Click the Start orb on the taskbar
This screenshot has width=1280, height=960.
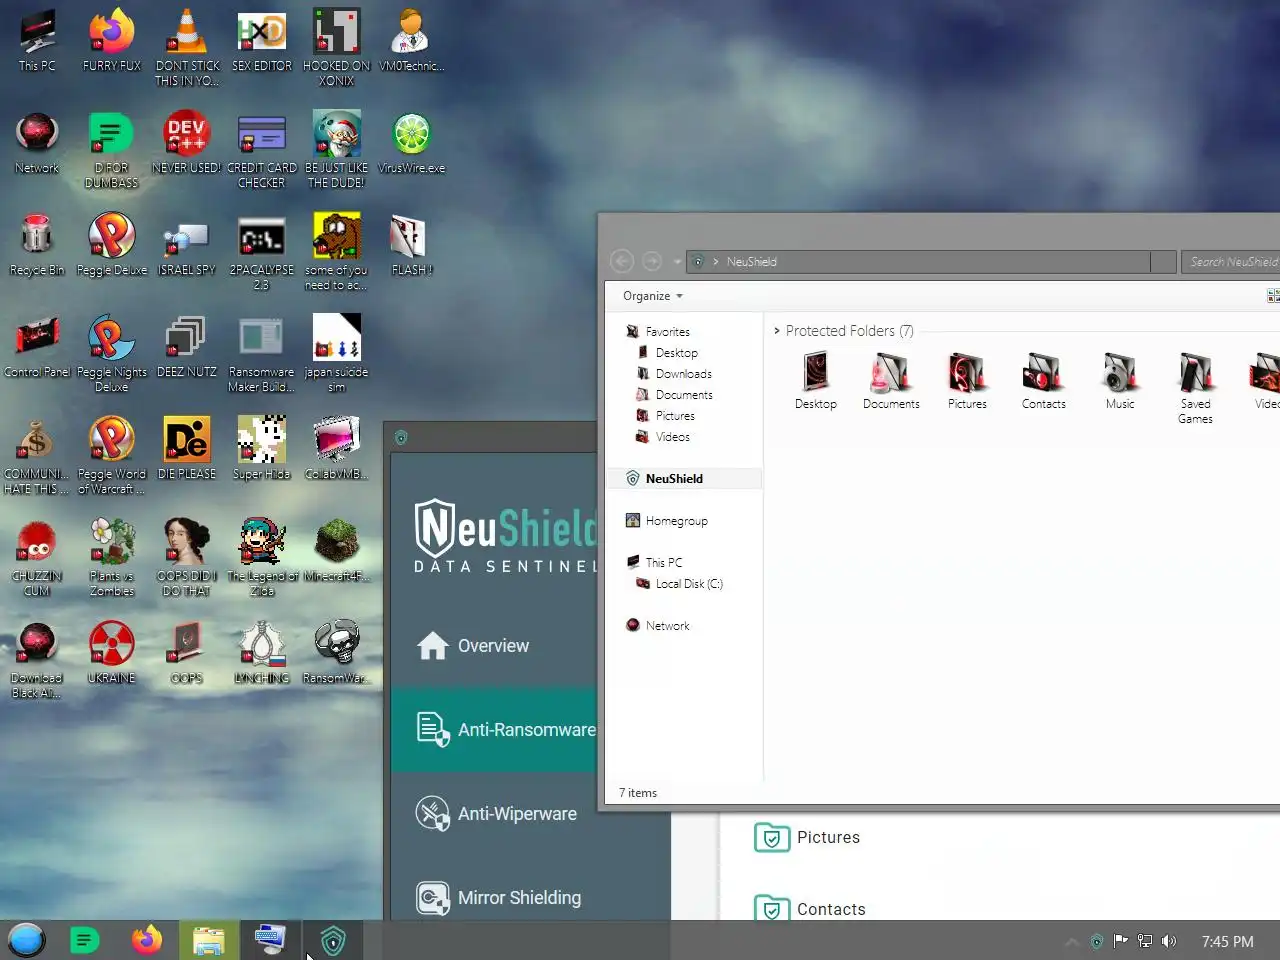(26, 940)
